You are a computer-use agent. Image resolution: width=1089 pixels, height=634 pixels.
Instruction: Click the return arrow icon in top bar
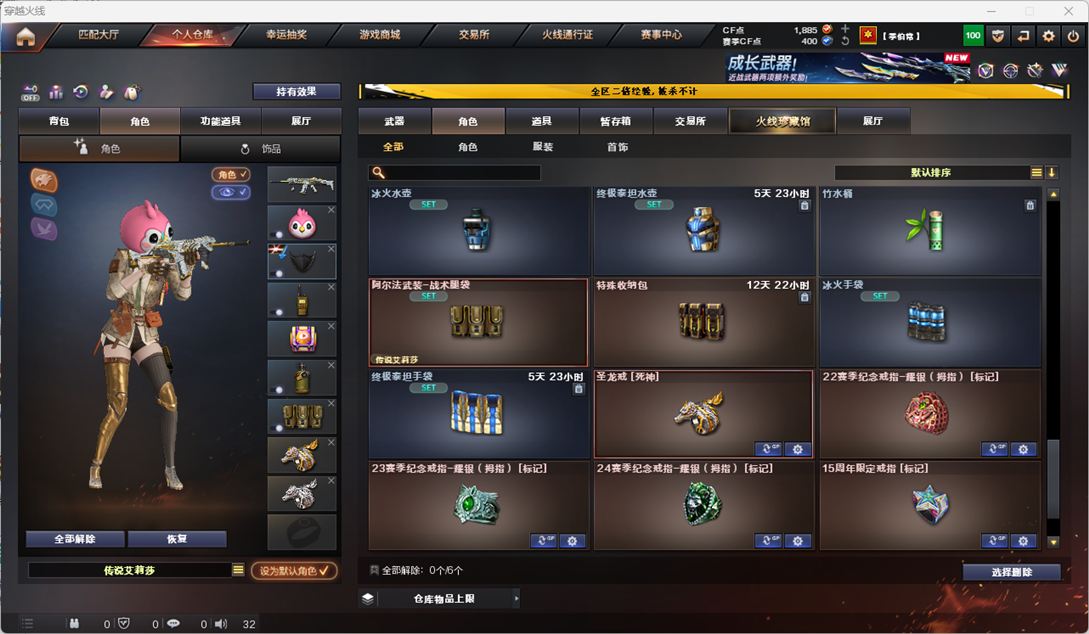click(1023, 35)
